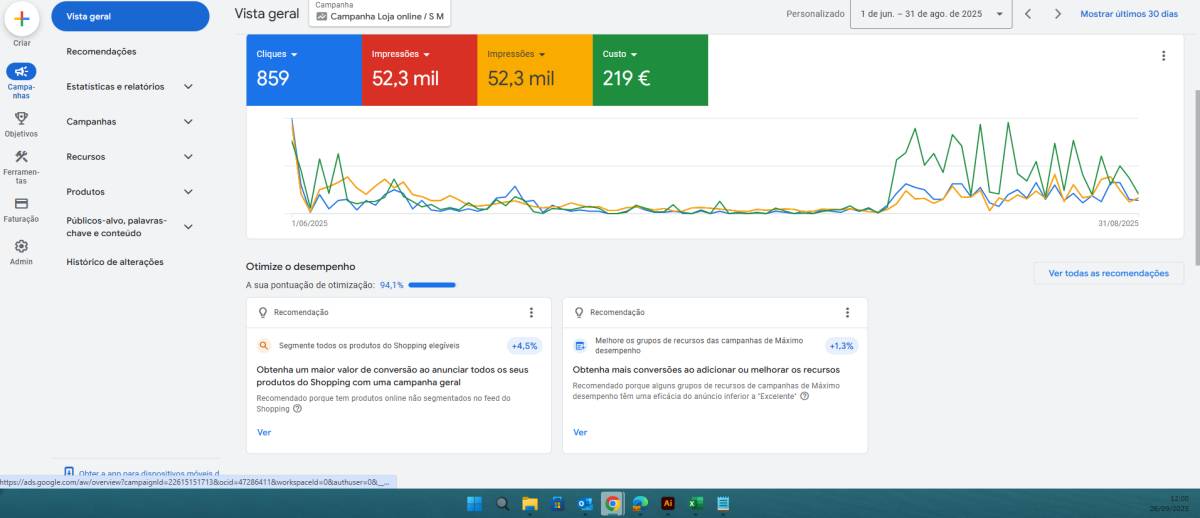Expand Campanhas sidebar section
1200x518 pixels.
(x=188, y=121)
